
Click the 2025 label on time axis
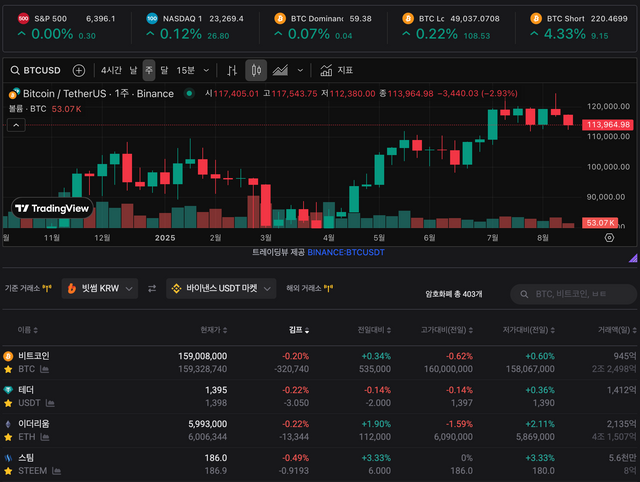pyautogui.click(x=165, y=238)
